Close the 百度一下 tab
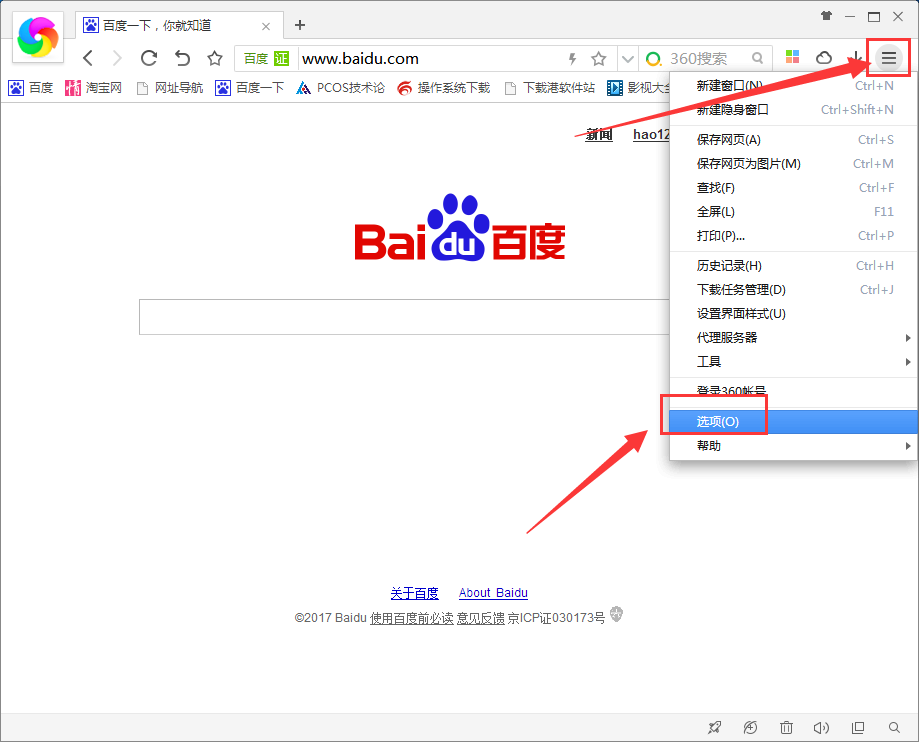Viewport: 919px width, 742px height. (266, 26)
